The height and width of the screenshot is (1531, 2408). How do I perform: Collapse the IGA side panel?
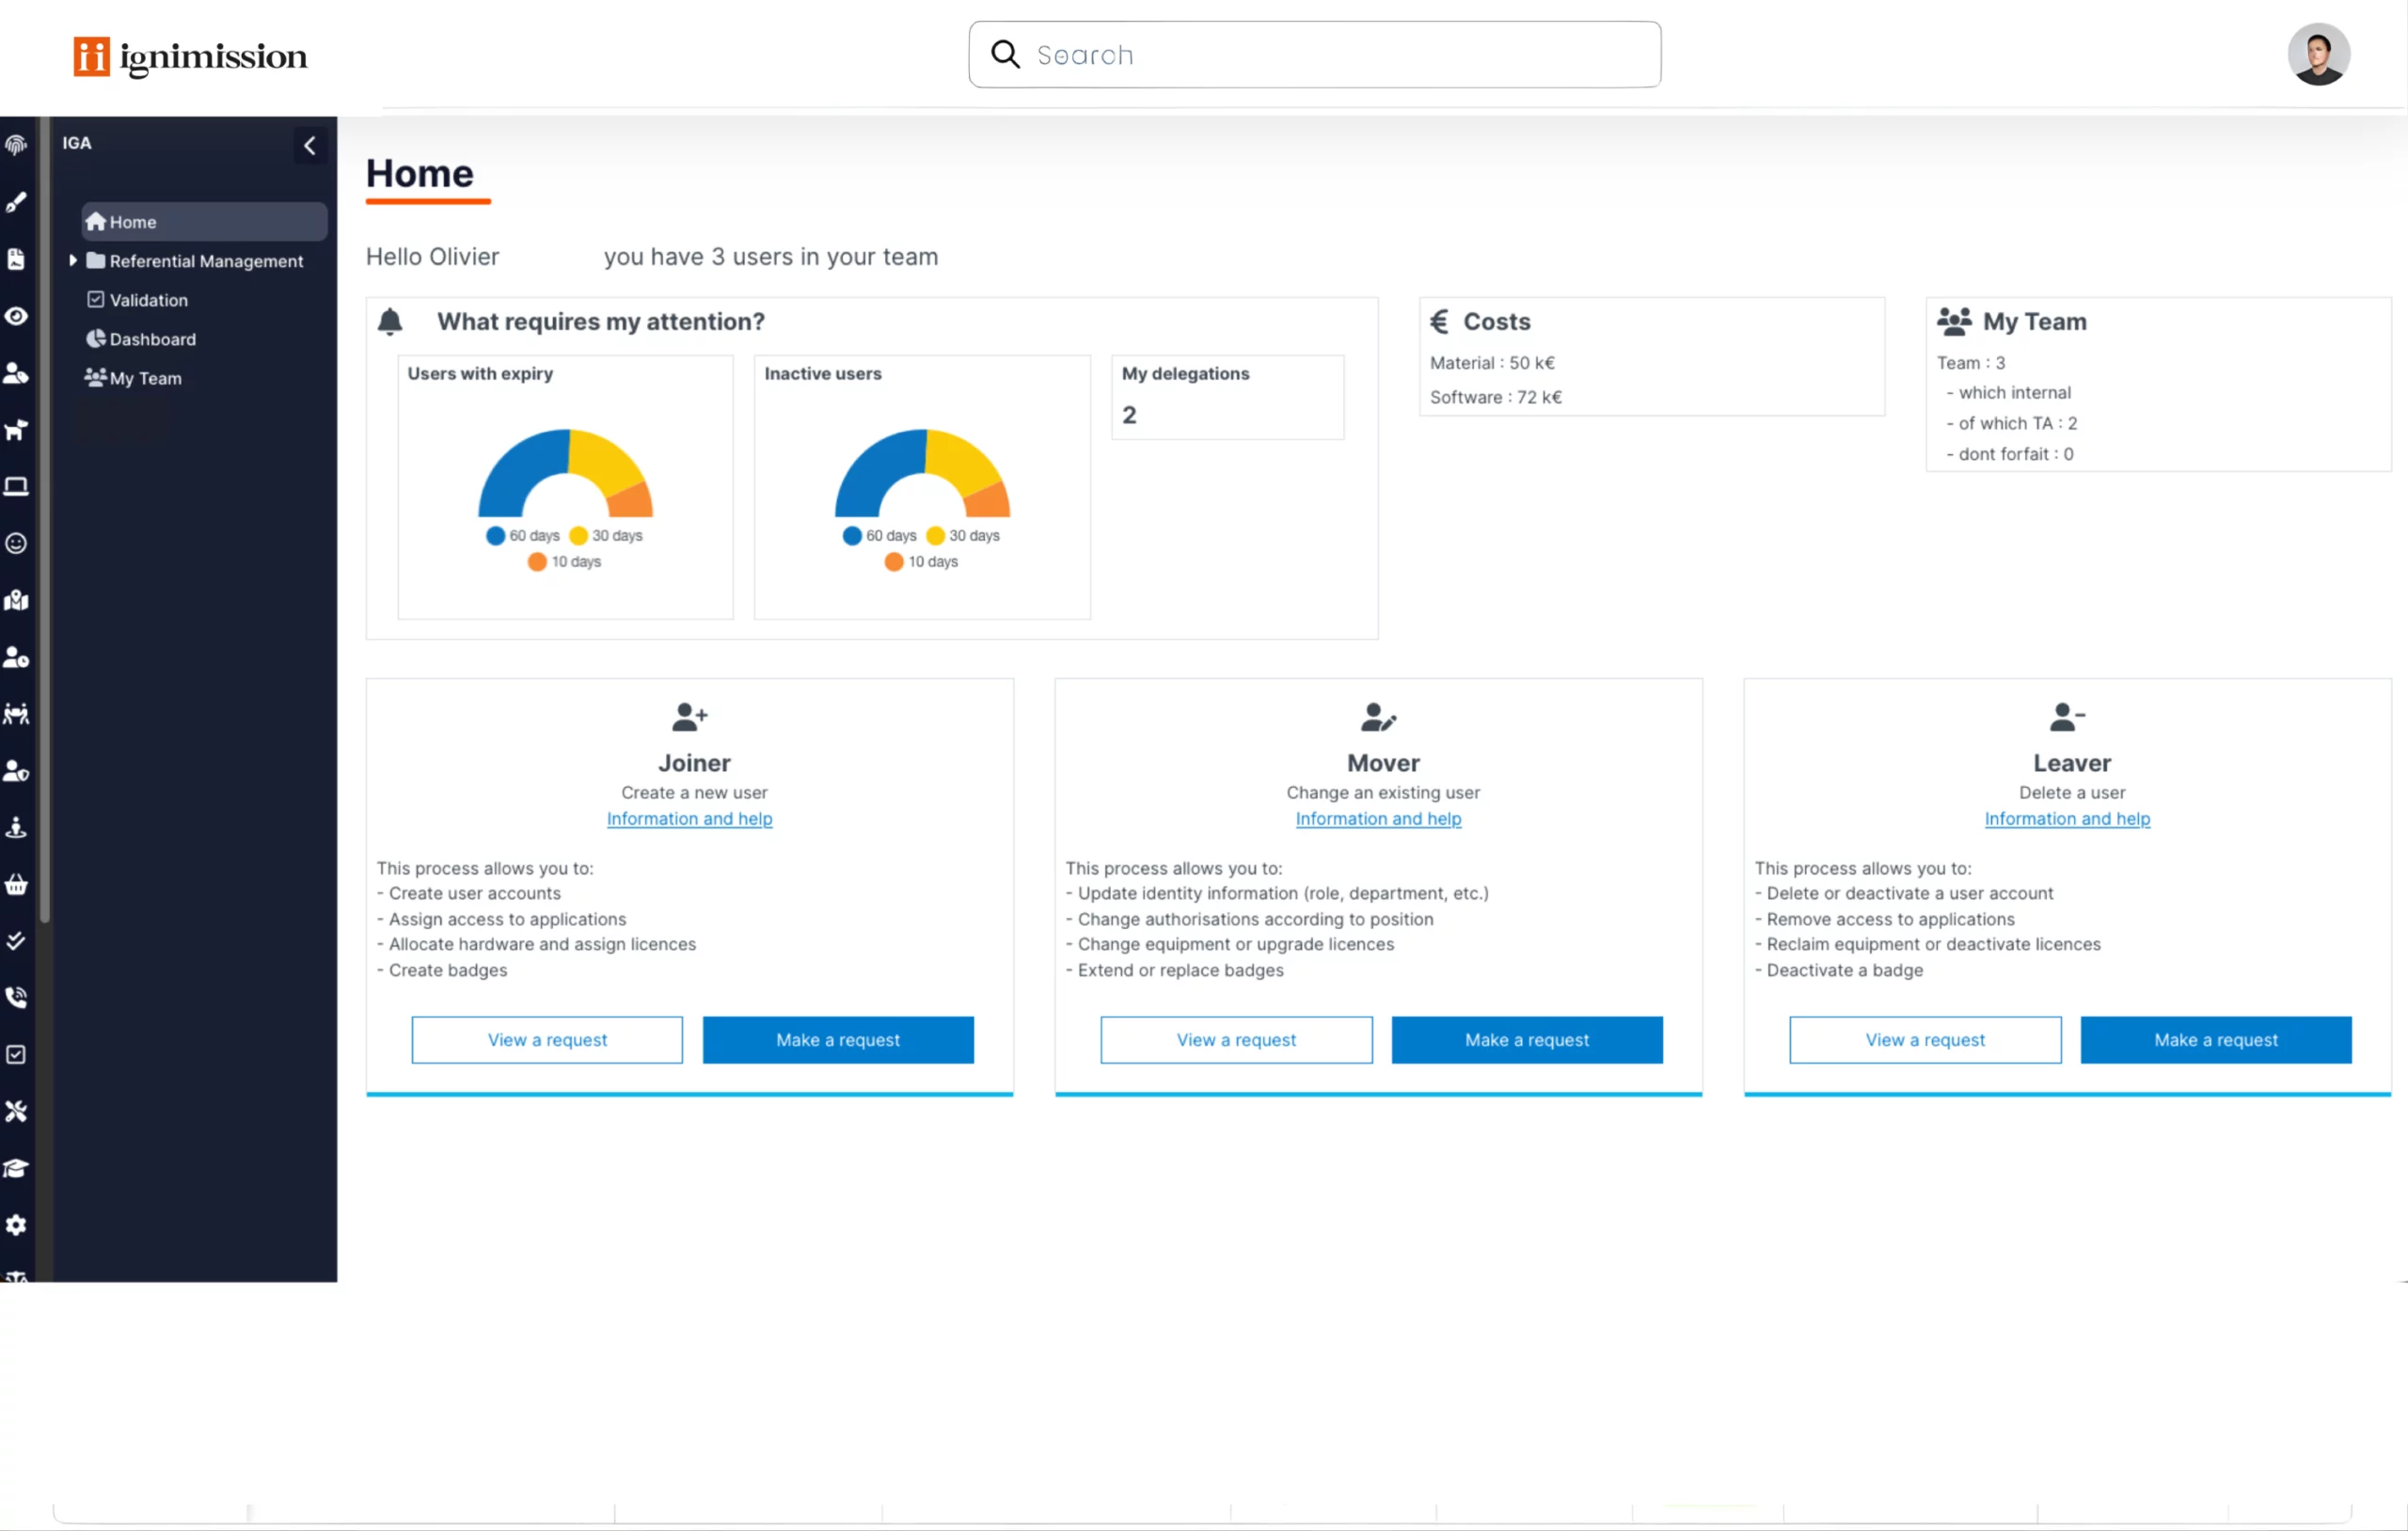click(310, 146)
